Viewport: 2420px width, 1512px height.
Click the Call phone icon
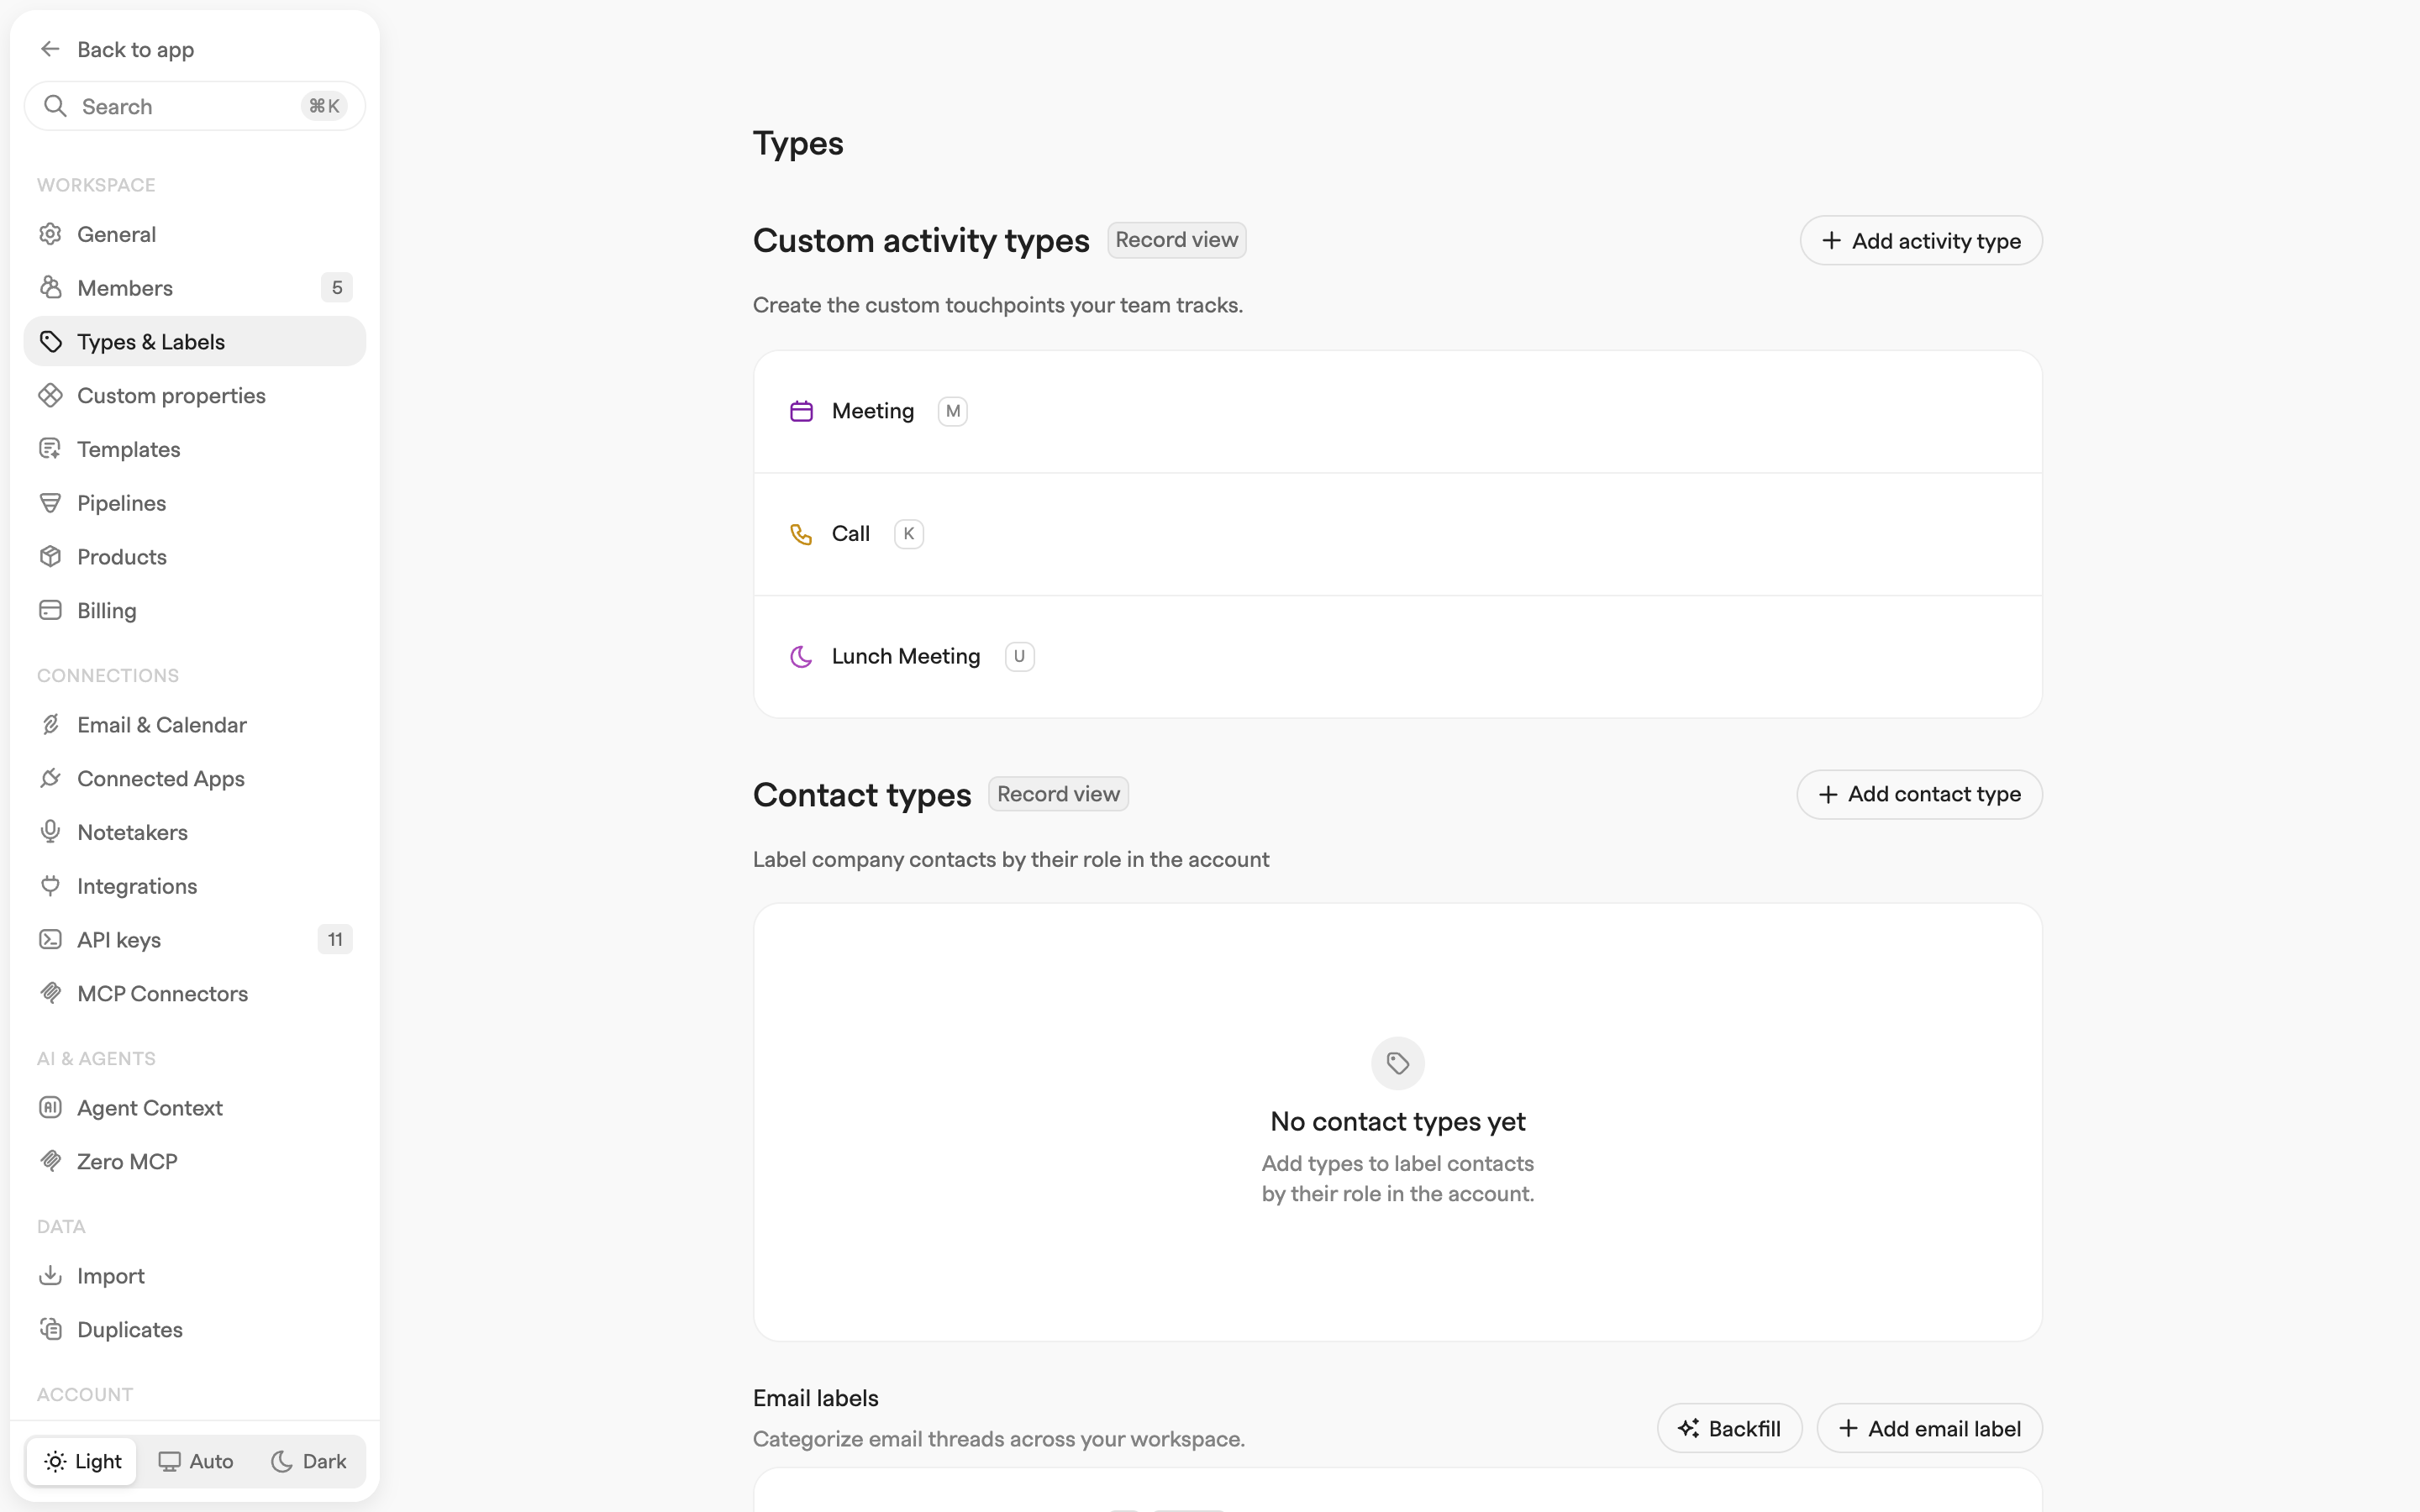(801, 534)
